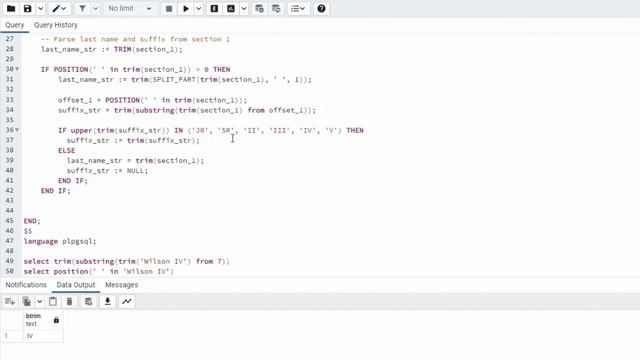640x360 pixels.
Task: Click the select trim substring line 49
Action: [127, 261]
